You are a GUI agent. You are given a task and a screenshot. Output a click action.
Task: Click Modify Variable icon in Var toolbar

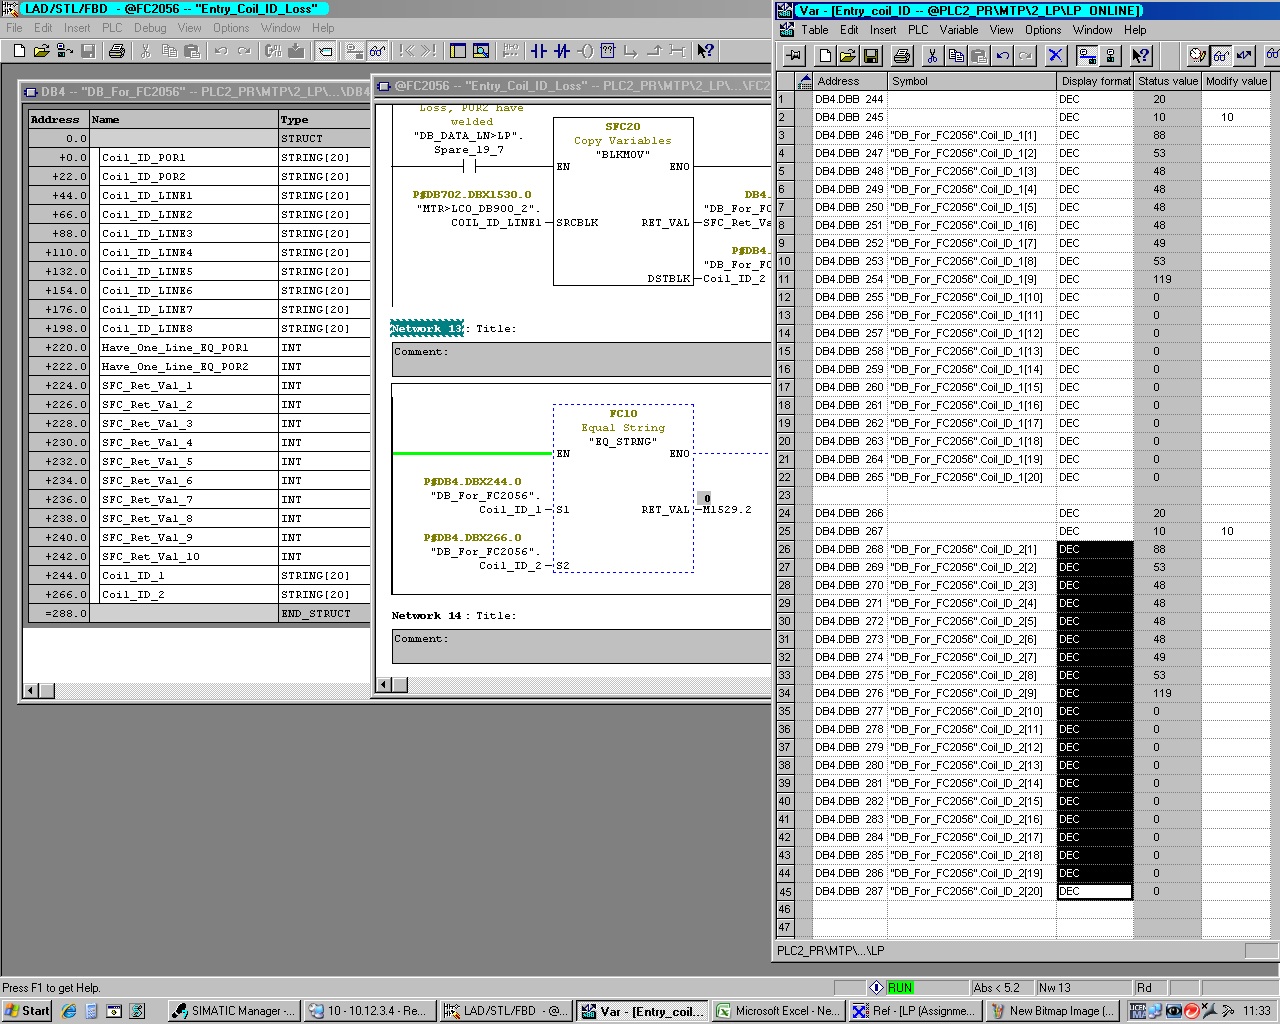pos(1245,55)
